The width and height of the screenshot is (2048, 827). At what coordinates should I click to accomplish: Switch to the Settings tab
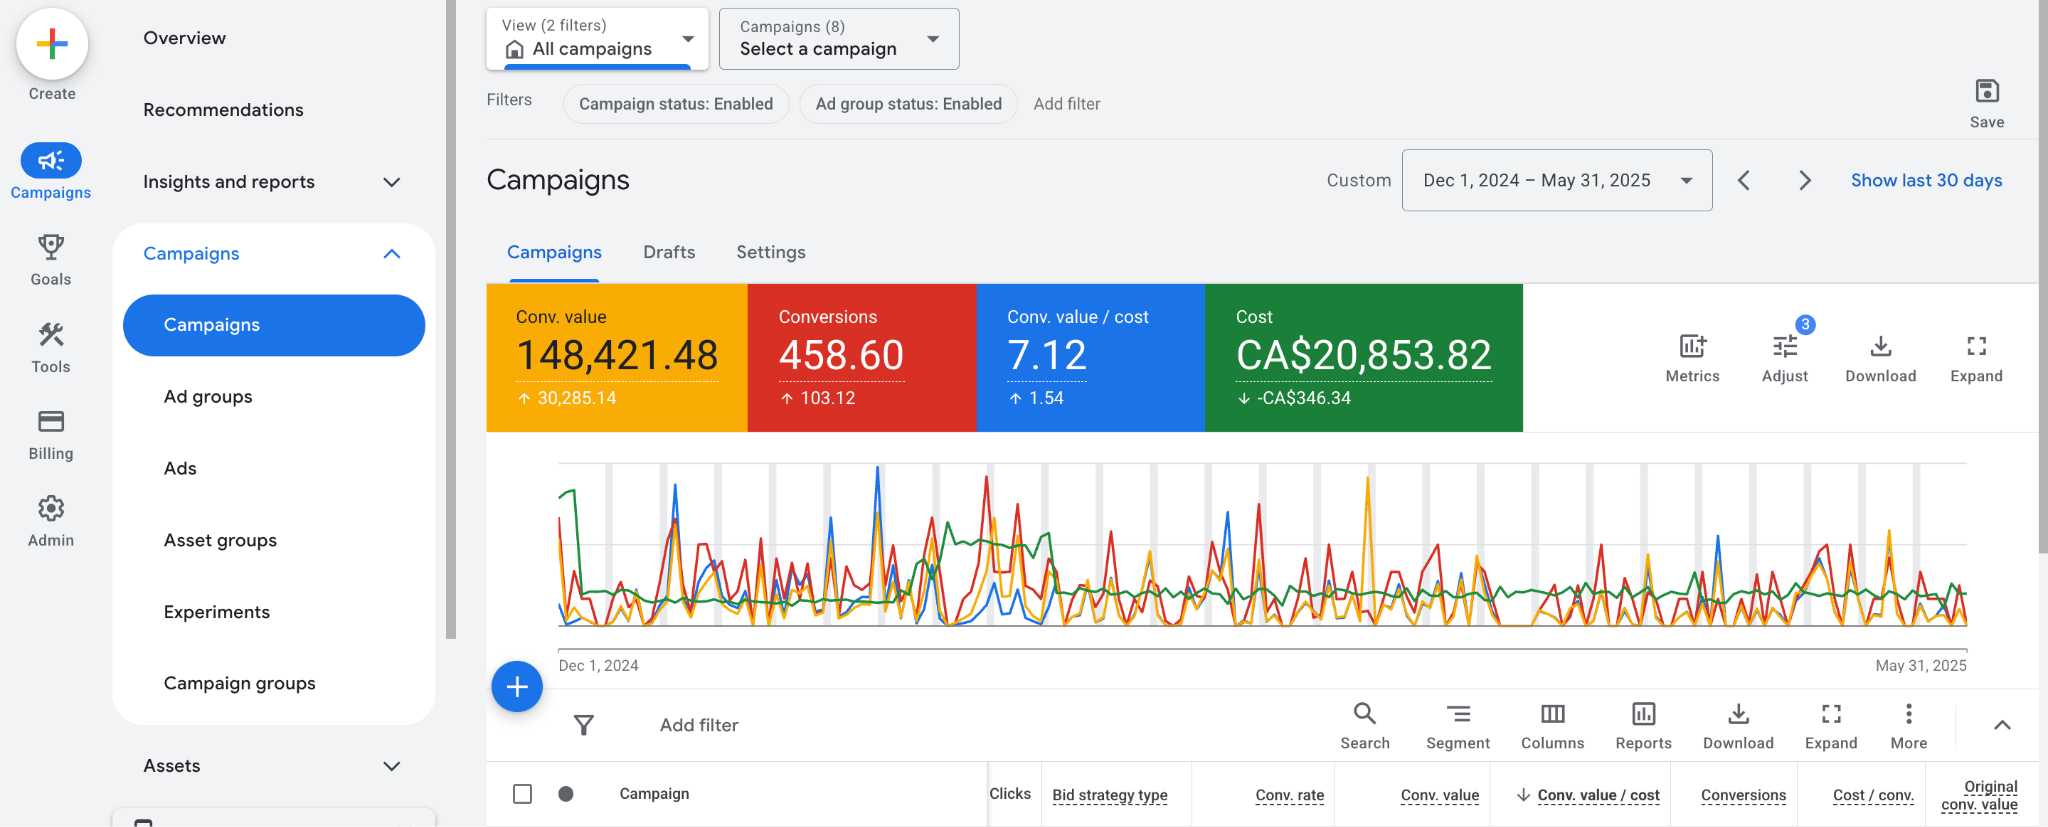pyautogui.click(x=770, y=252)
